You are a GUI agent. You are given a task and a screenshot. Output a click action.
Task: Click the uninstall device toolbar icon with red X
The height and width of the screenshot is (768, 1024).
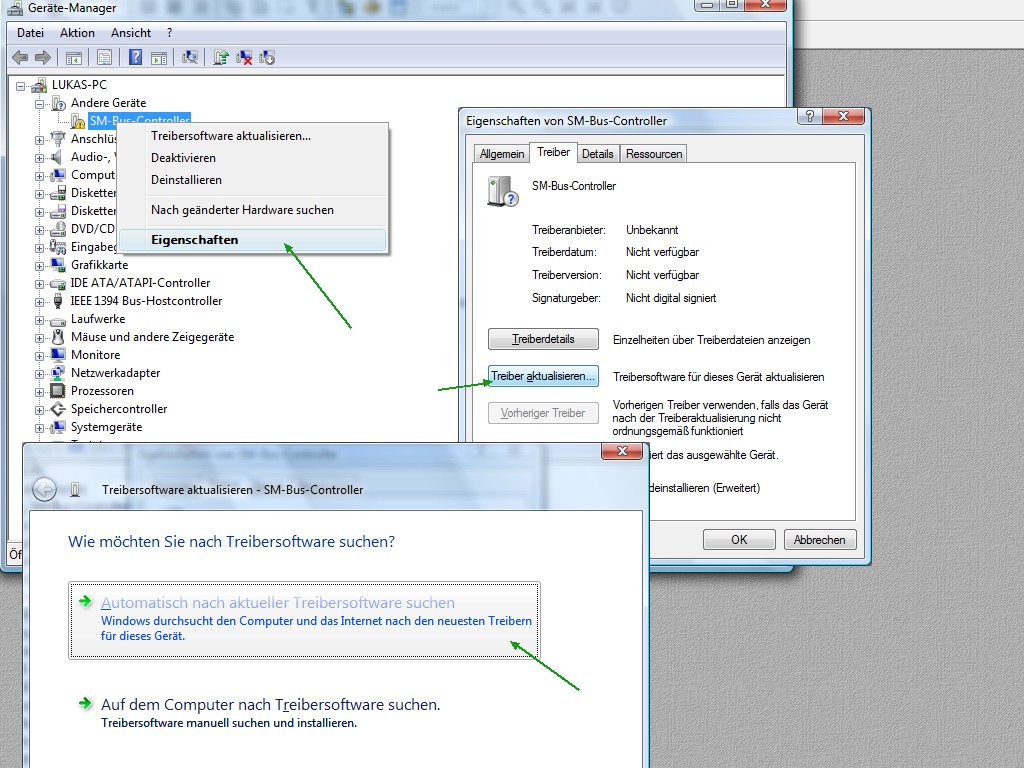pyautogui.click(x=245, y=57)
